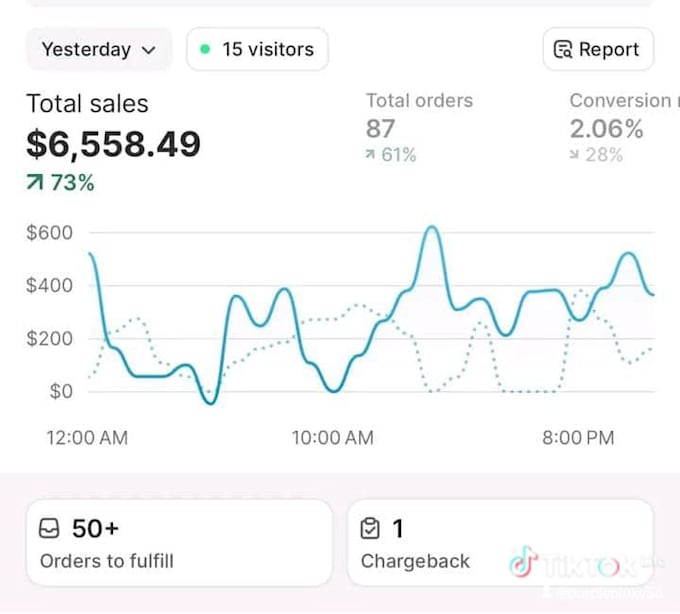Screen dimensions: 680x614
Task: Open the Report button
Action: tap(598, 49)
